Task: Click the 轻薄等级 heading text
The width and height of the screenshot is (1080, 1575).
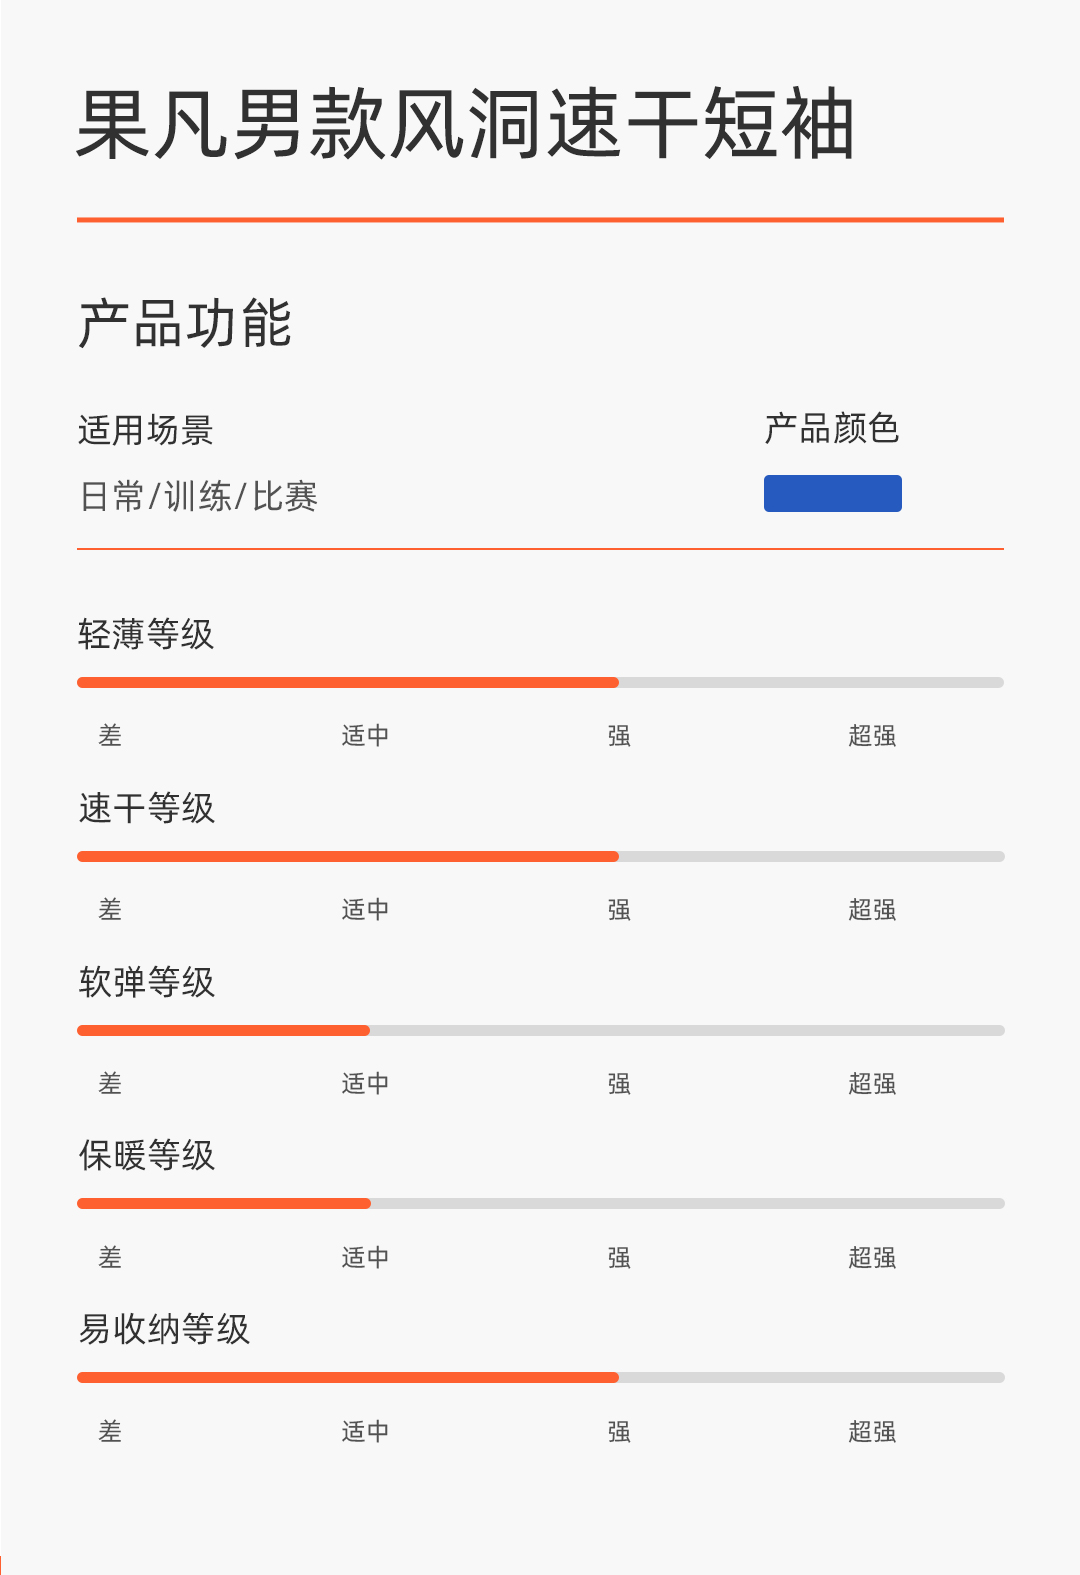Action: 146,634
